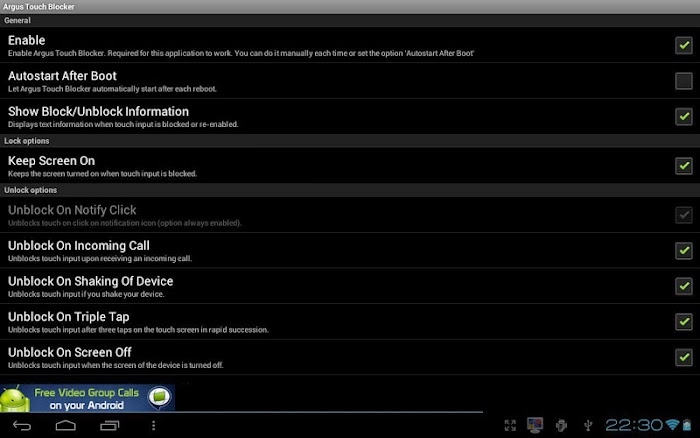
Task: Go to the Android home screen
Action: [x=66, y=425]
